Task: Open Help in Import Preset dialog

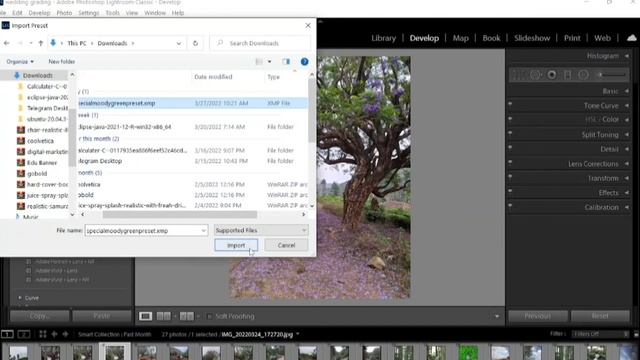Action: pyautogui.click(x=304, y=62)
